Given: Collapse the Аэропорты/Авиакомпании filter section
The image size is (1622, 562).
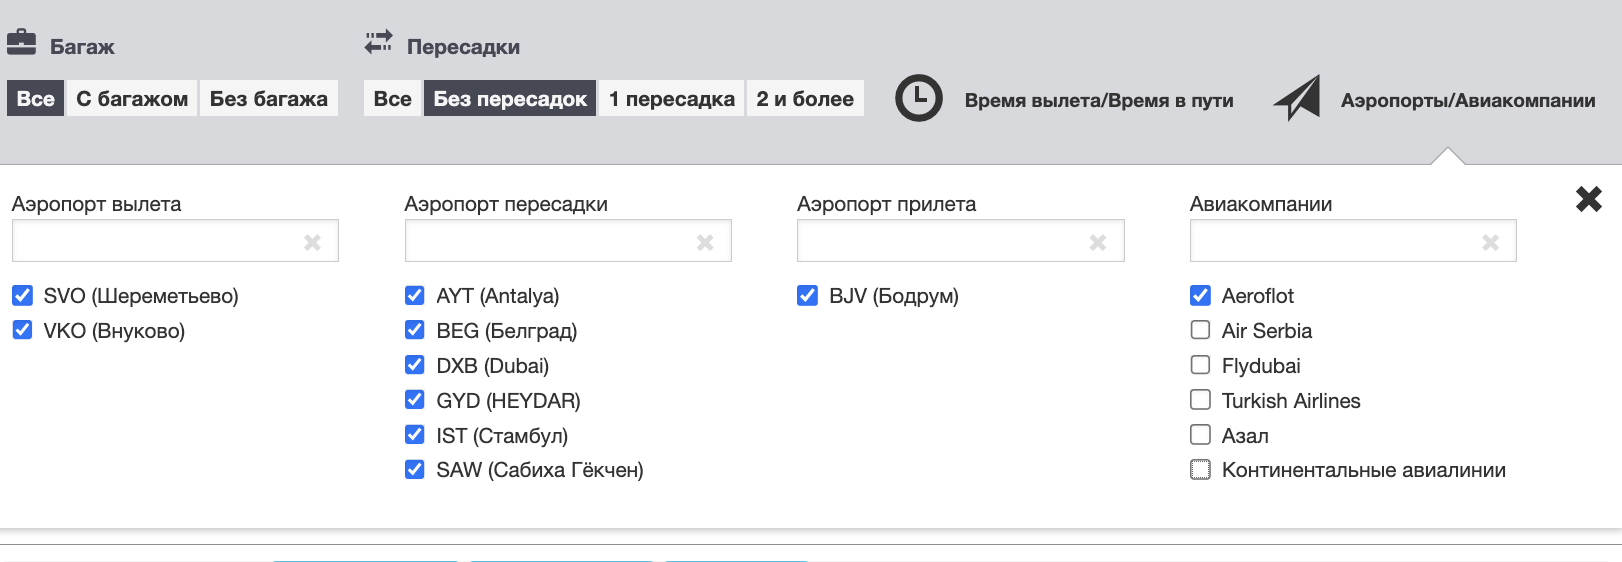Looking at the screenshot, I should [1467, 100].
